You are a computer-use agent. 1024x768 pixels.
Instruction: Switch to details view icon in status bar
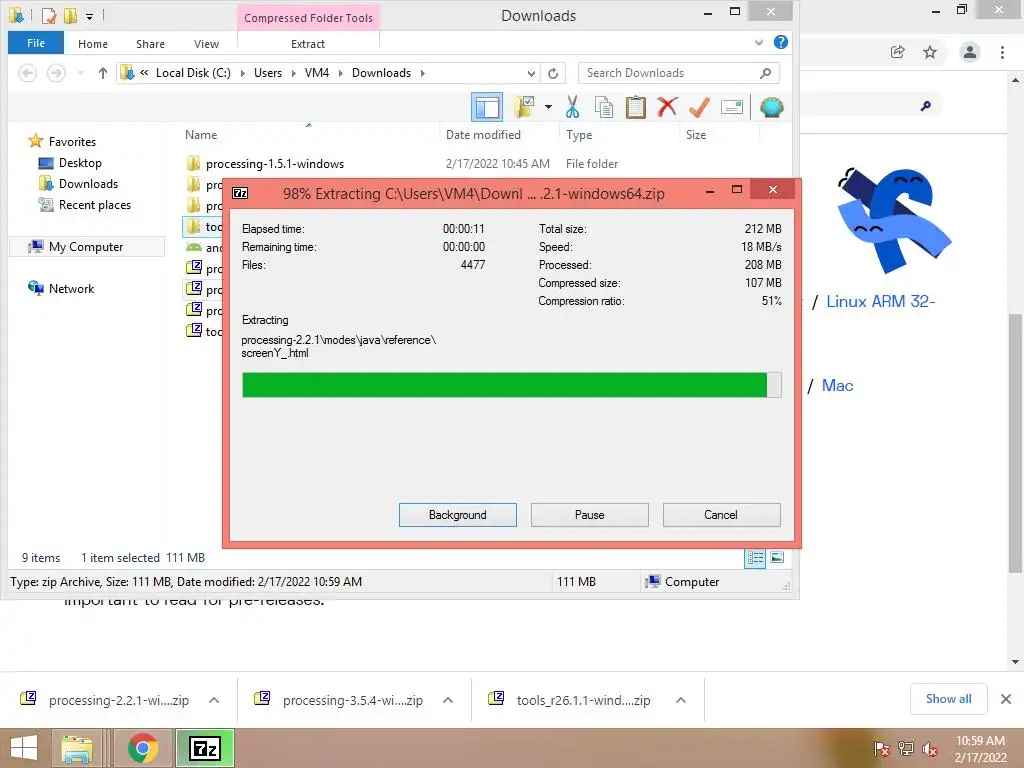[x=756, y=558]
